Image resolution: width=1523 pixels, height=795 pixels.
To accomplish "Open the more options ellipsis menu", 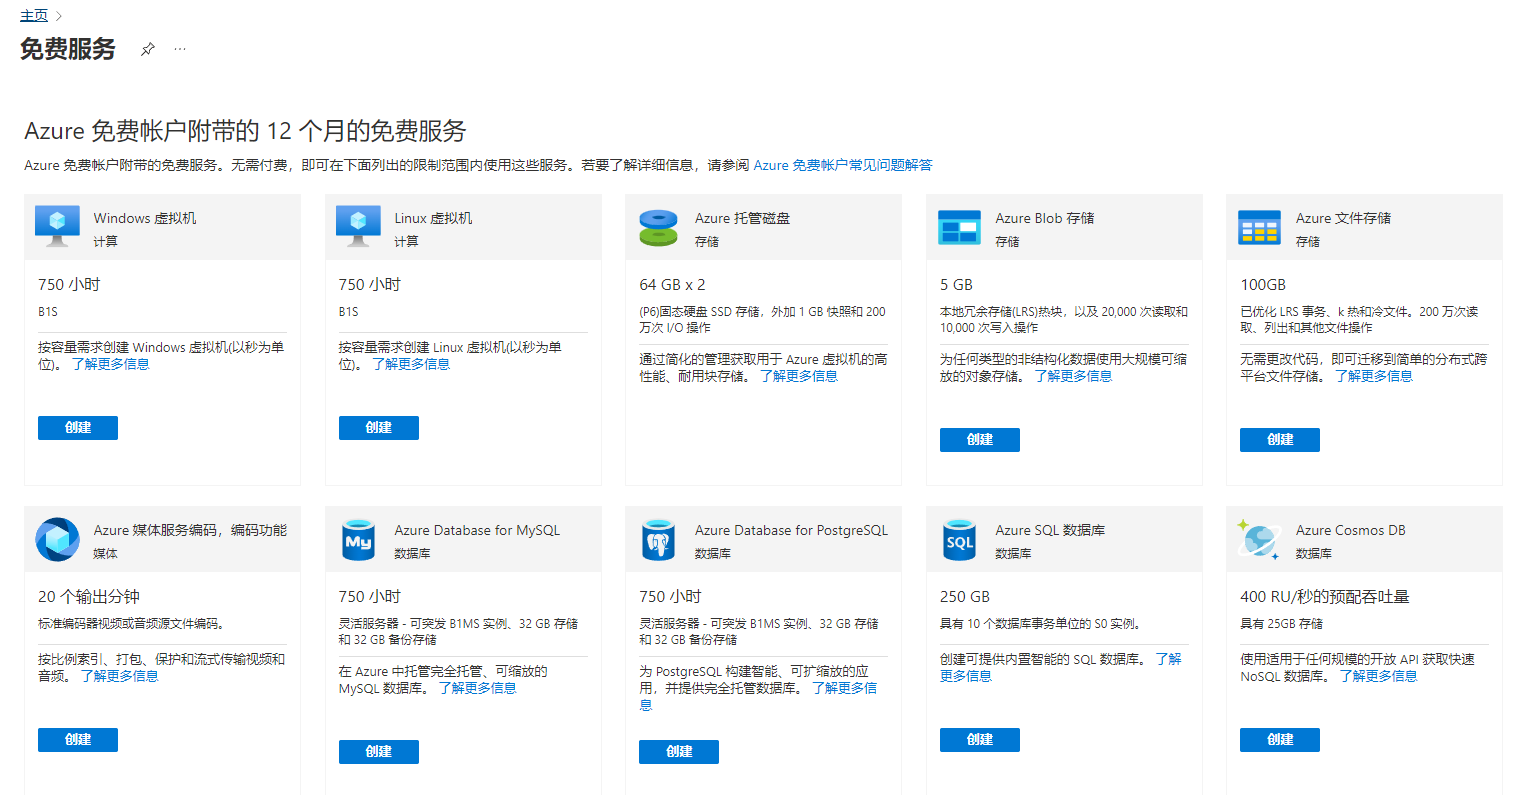I will click(180, 49).
